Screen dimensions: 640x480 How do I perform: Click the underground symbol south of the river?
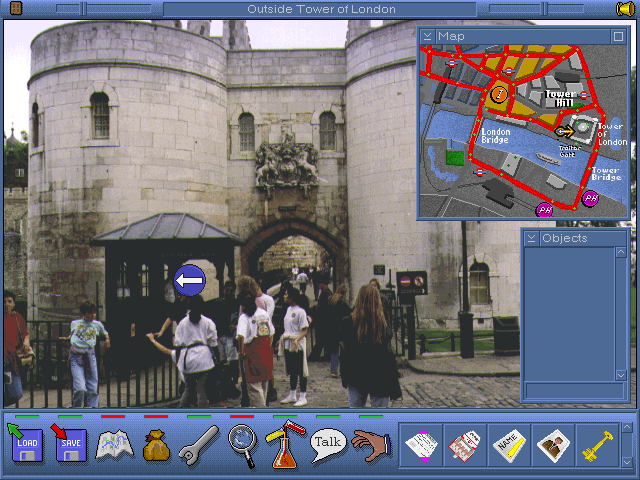tap(480, 172)
